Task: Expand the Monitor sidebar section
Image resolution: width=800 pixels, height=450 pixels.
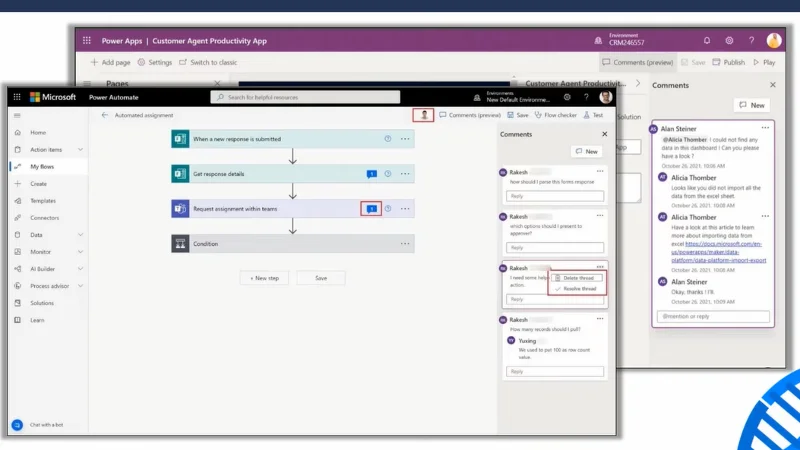Action: pyautogui.click(x=80, y=252)
